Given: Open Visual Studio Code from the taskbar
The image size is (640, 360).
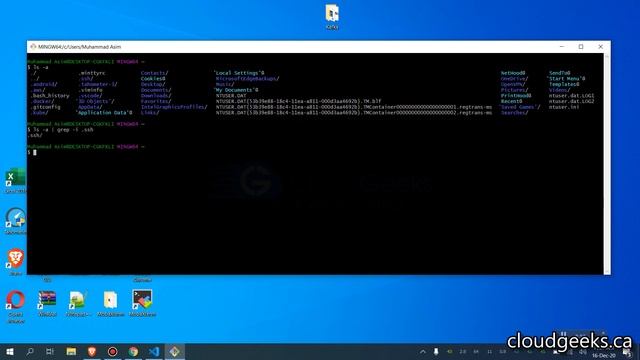Looking at the screenshot, I should coord(154,351).
